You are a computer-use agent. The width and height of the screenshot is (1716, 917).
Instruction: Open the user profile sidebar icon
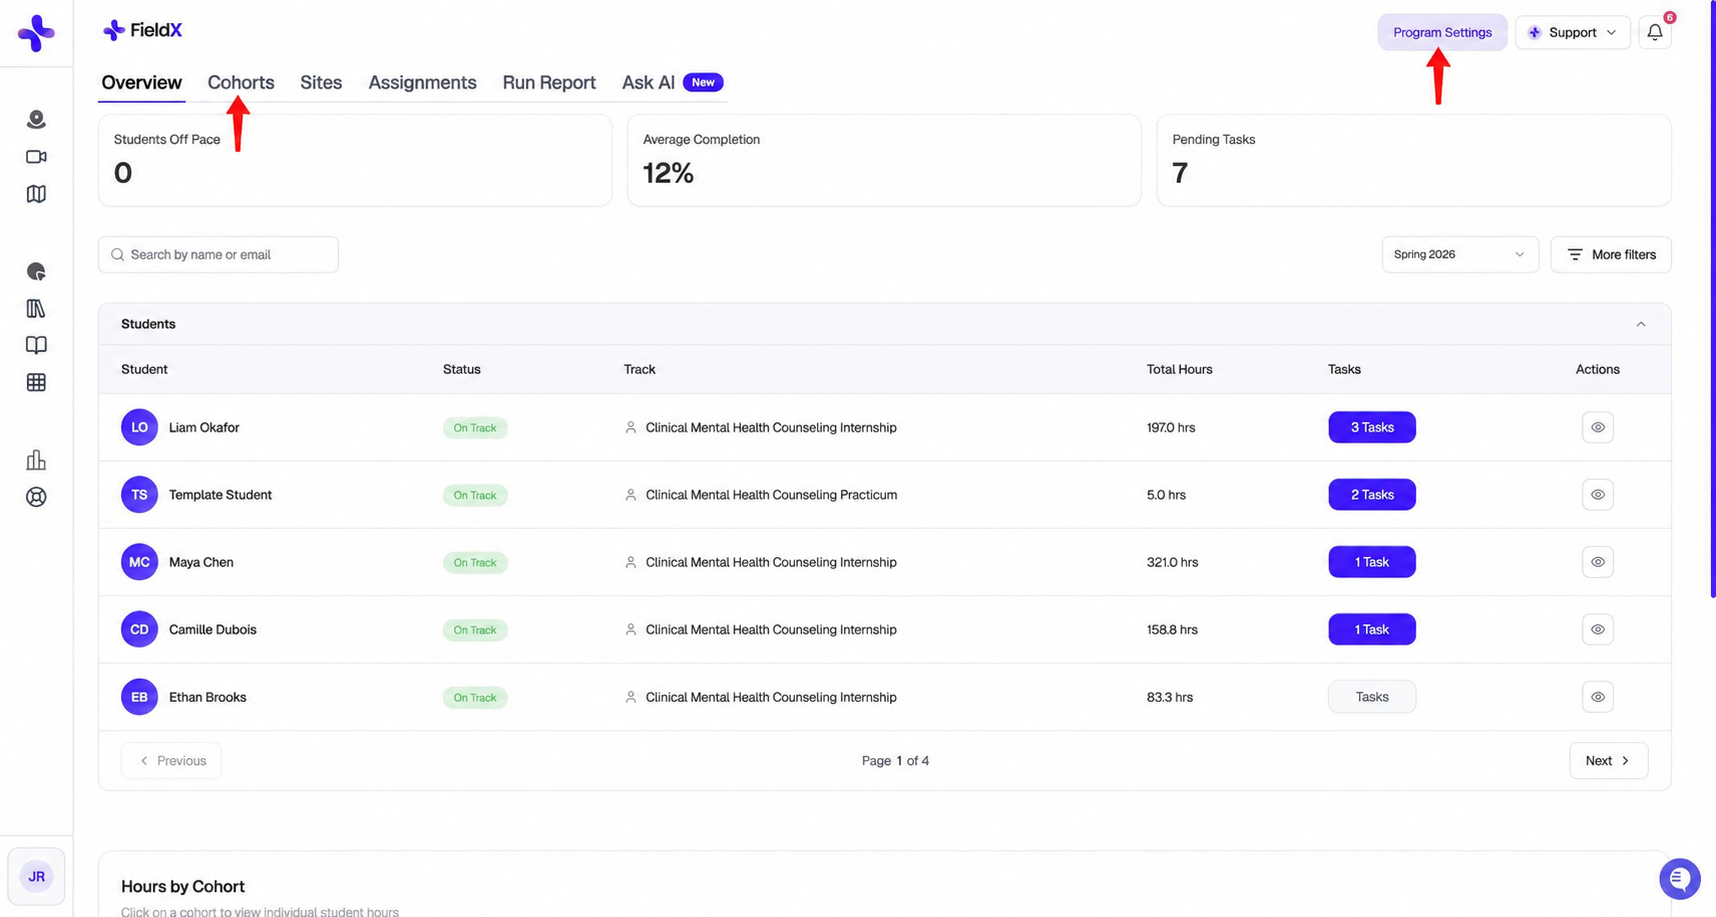pyautogui.click(x=36, y=119)
